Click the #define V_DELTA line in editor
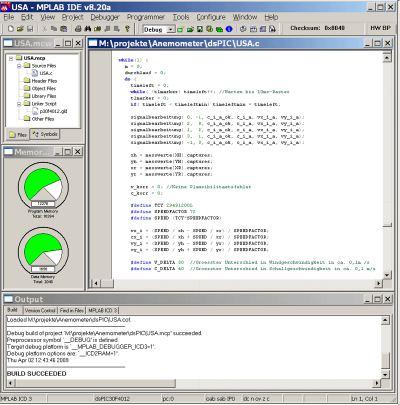Screen dimensions: 400x405 click(x=250, y=262)
